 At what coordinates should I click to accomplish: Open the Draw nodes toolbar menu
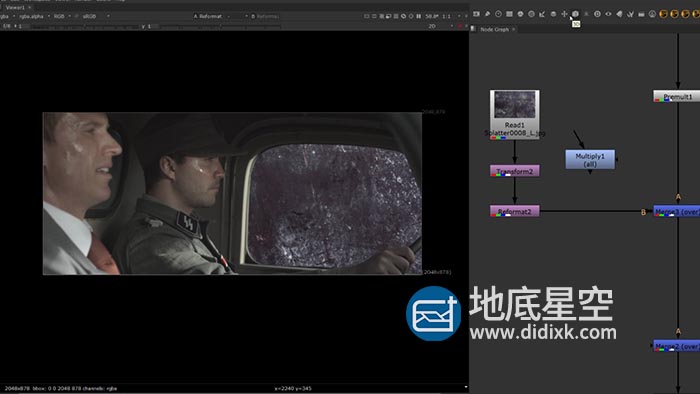click(488, 14)
